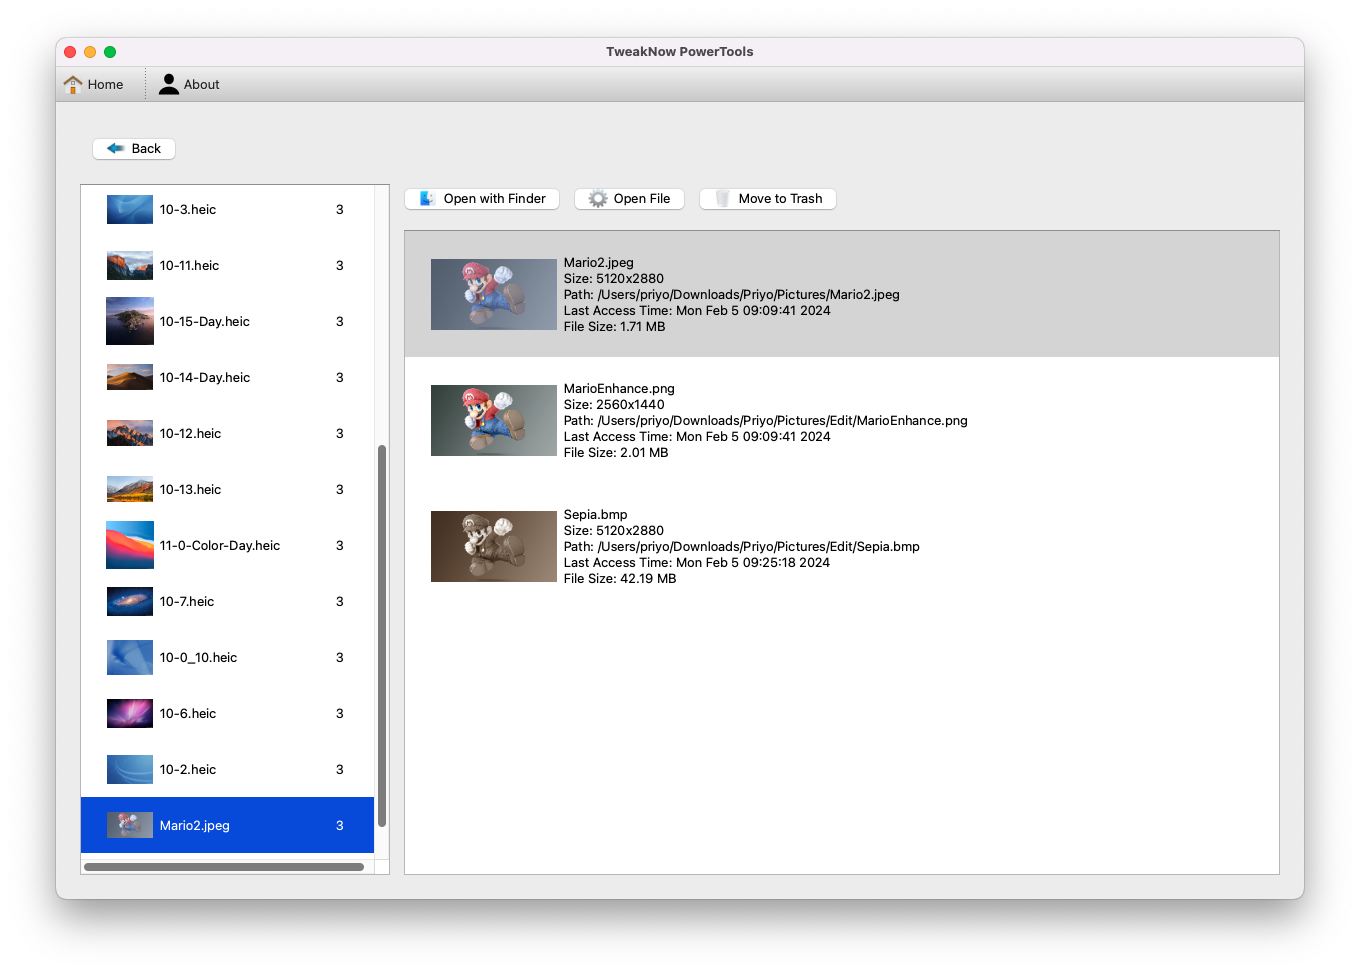Click the gear icon on Open File
The width and height of the screenshot is (1360, 973).
(598, 199)
